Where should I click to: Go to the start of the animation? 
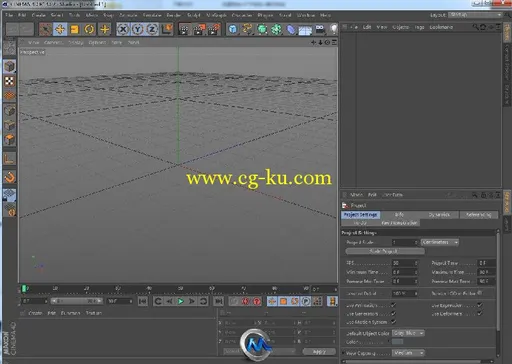pyautogui.click(x=143, y=301)
